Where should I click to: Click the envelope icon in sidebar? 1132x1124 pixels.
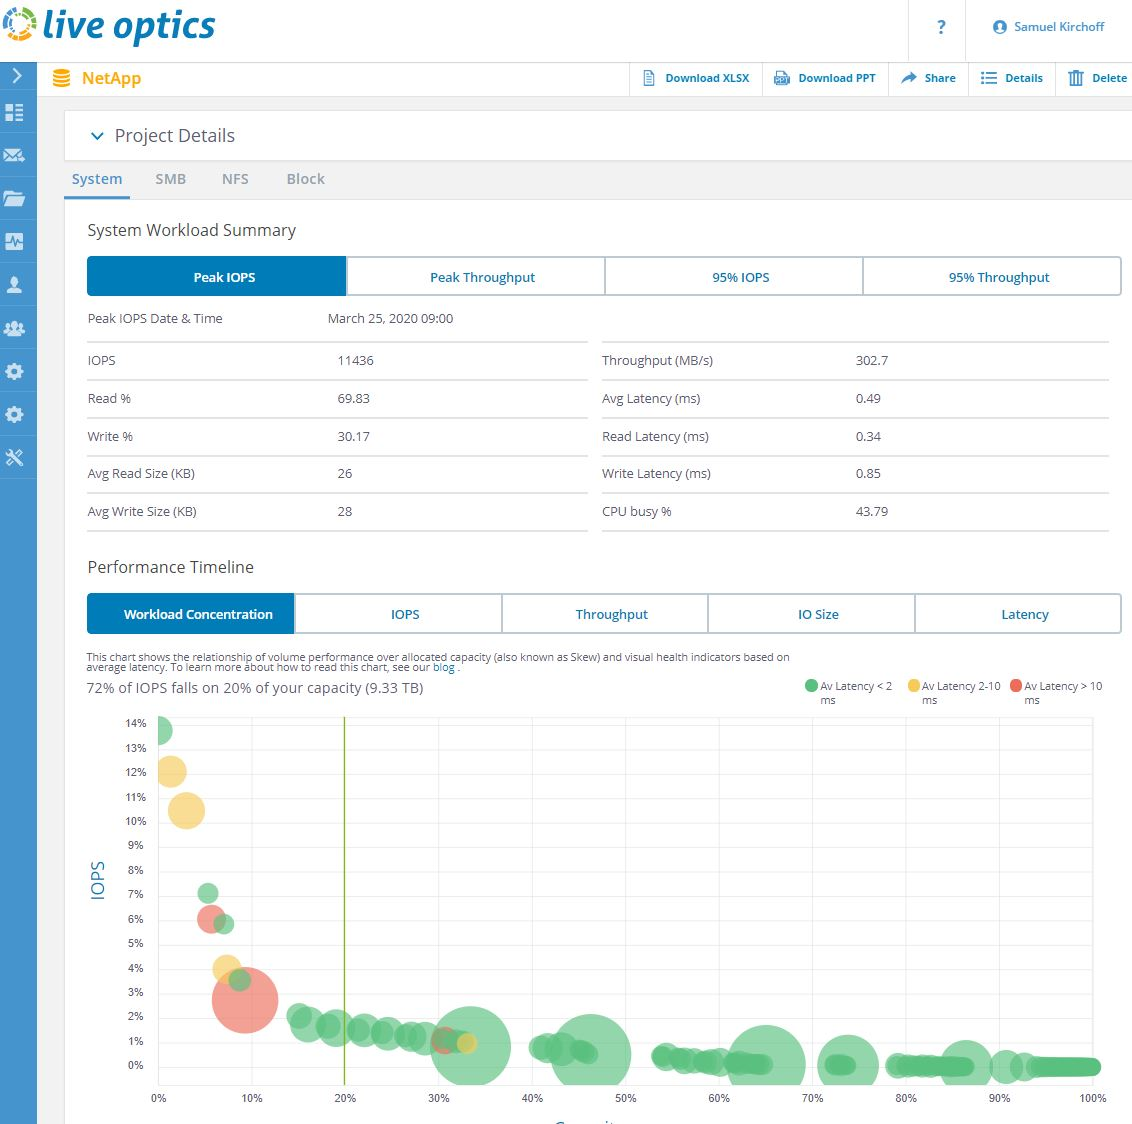coord(15,155)
